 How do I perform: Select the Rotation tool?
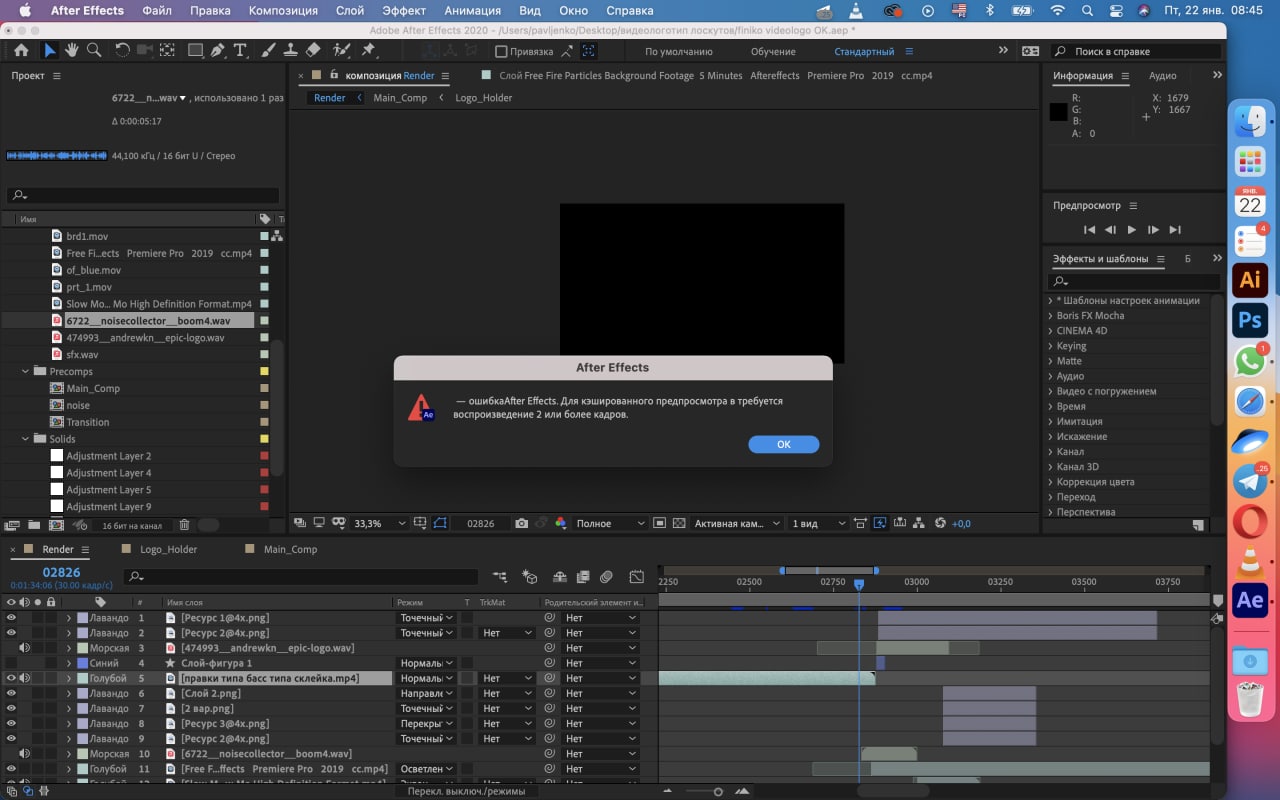pos(122,51)
